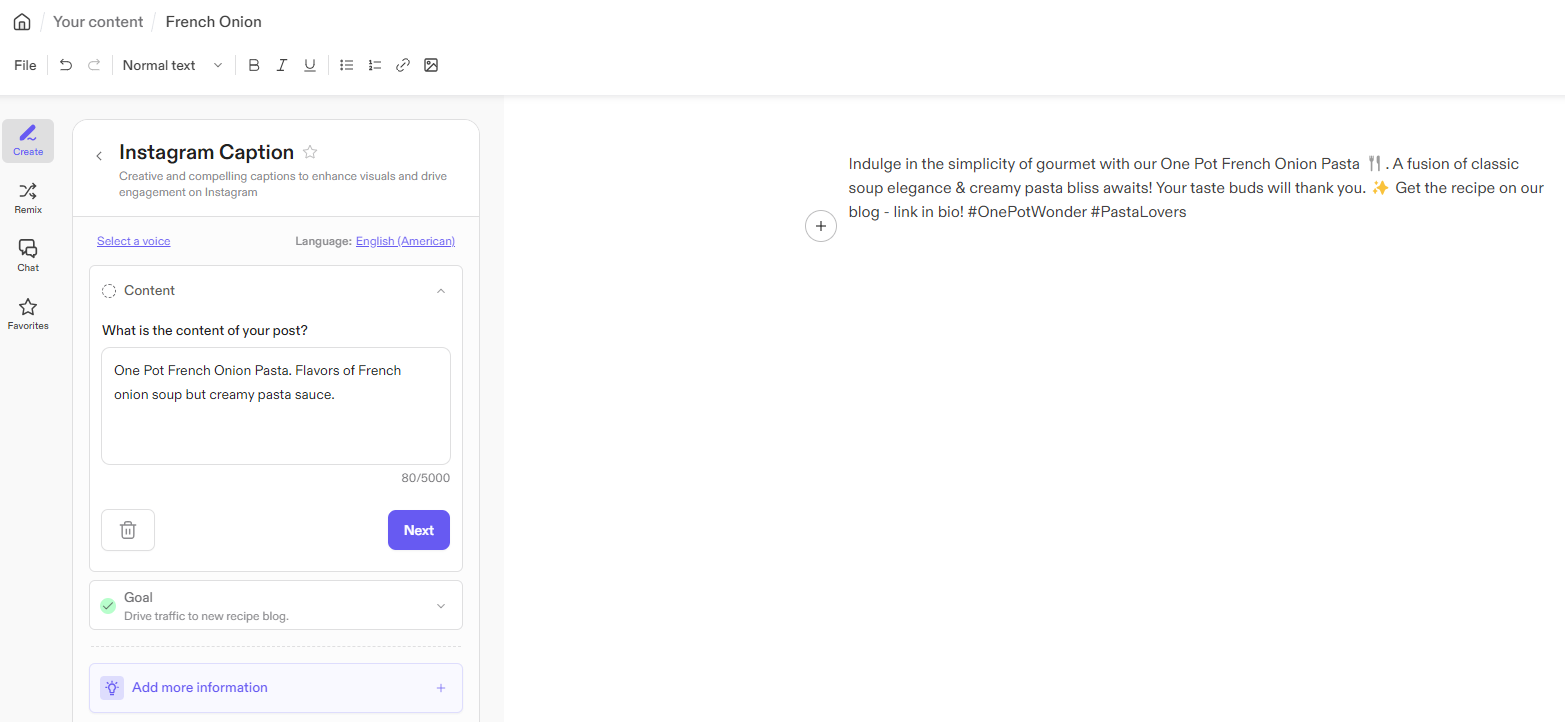Open the File menu
Viewport: 1565px width, 722px height.
[25, 65]
